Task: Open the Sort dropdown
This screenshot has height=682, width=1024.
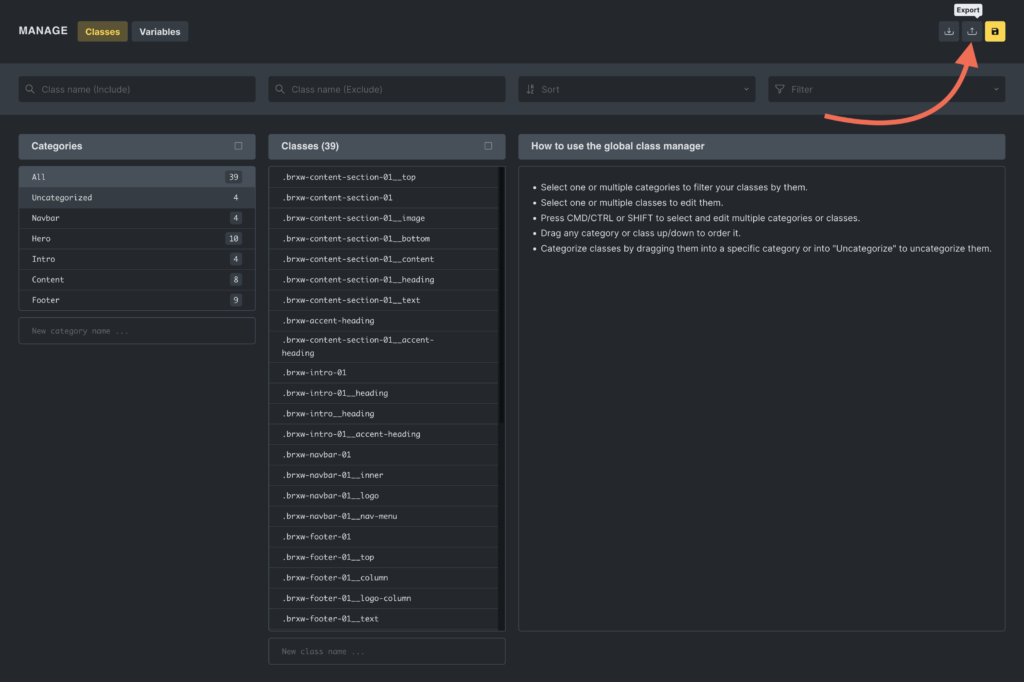Action: [x=636, y=89]
